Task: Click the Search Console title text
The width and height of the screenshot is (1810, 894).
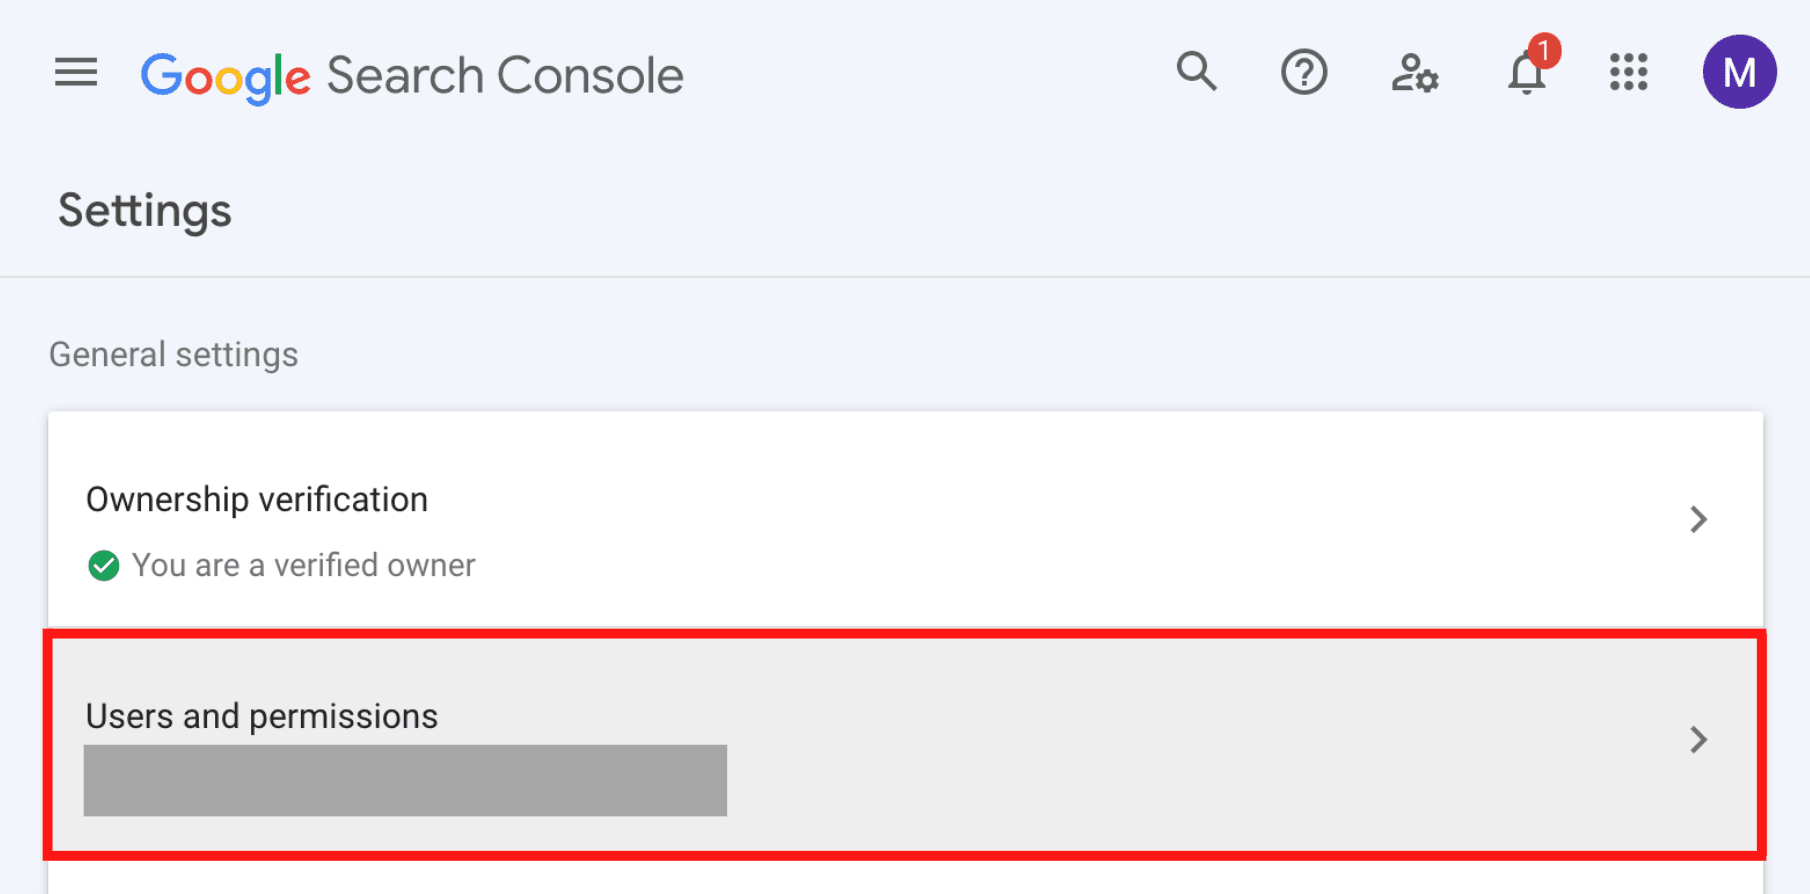Action: 505,75
